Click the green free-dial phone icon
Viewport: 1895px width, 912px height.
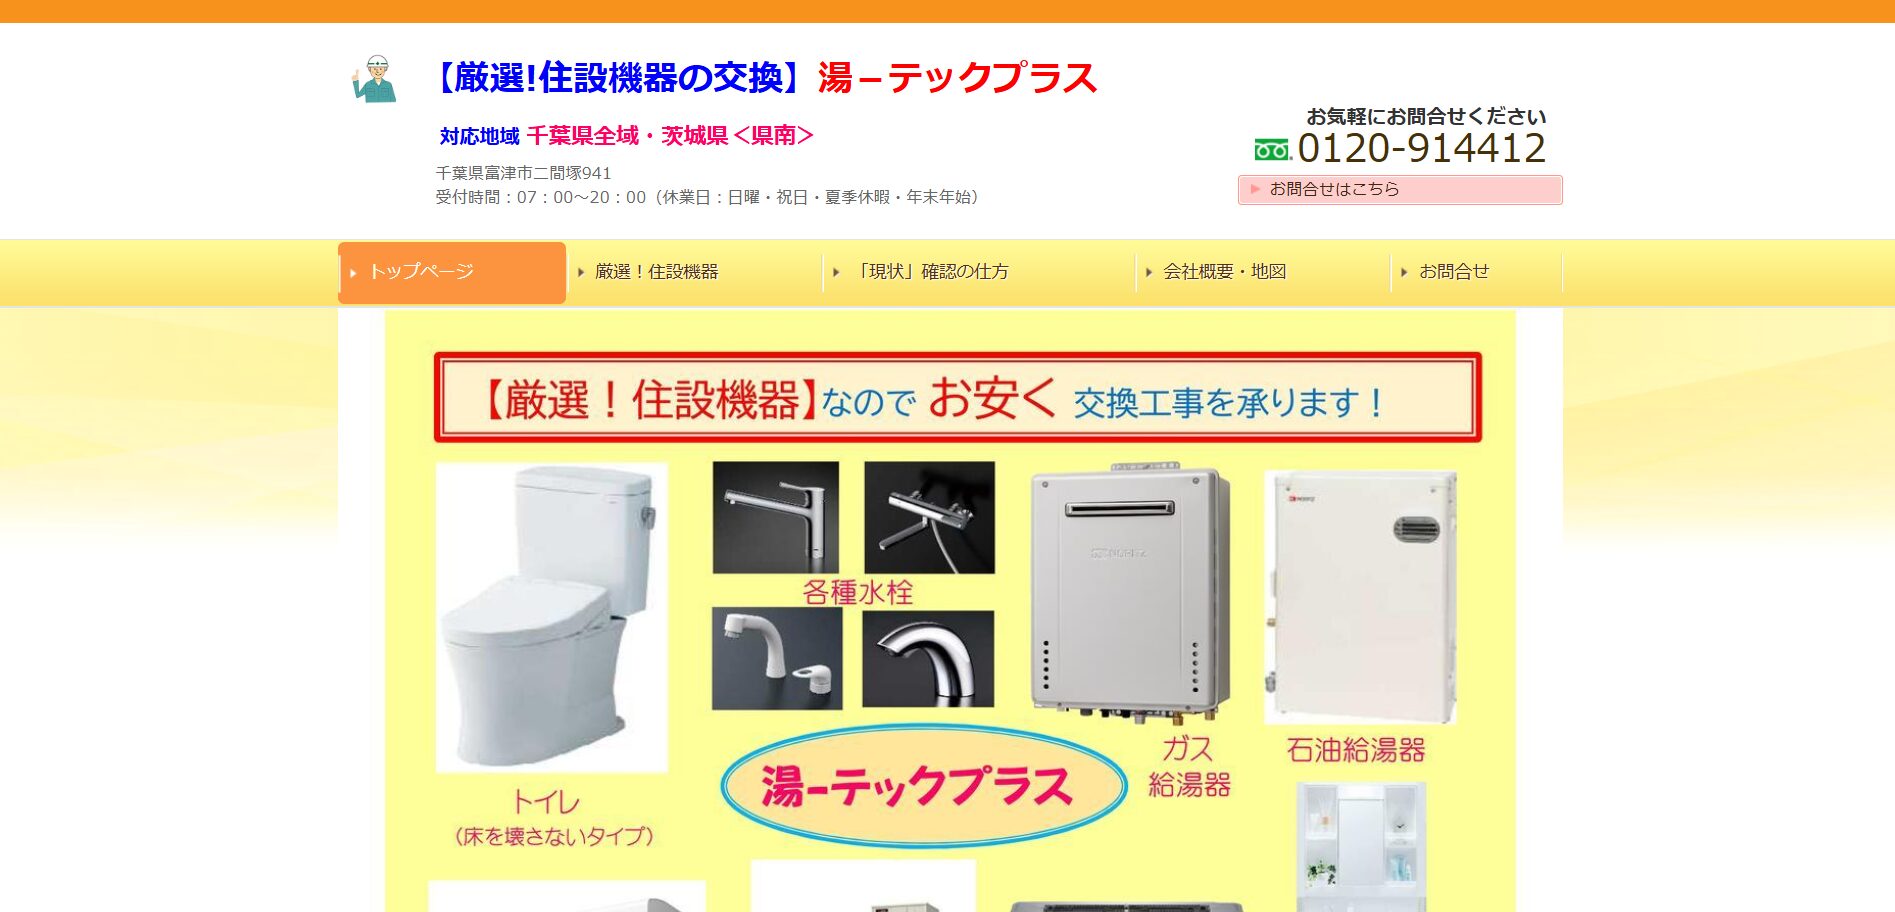click(1273, 150)
